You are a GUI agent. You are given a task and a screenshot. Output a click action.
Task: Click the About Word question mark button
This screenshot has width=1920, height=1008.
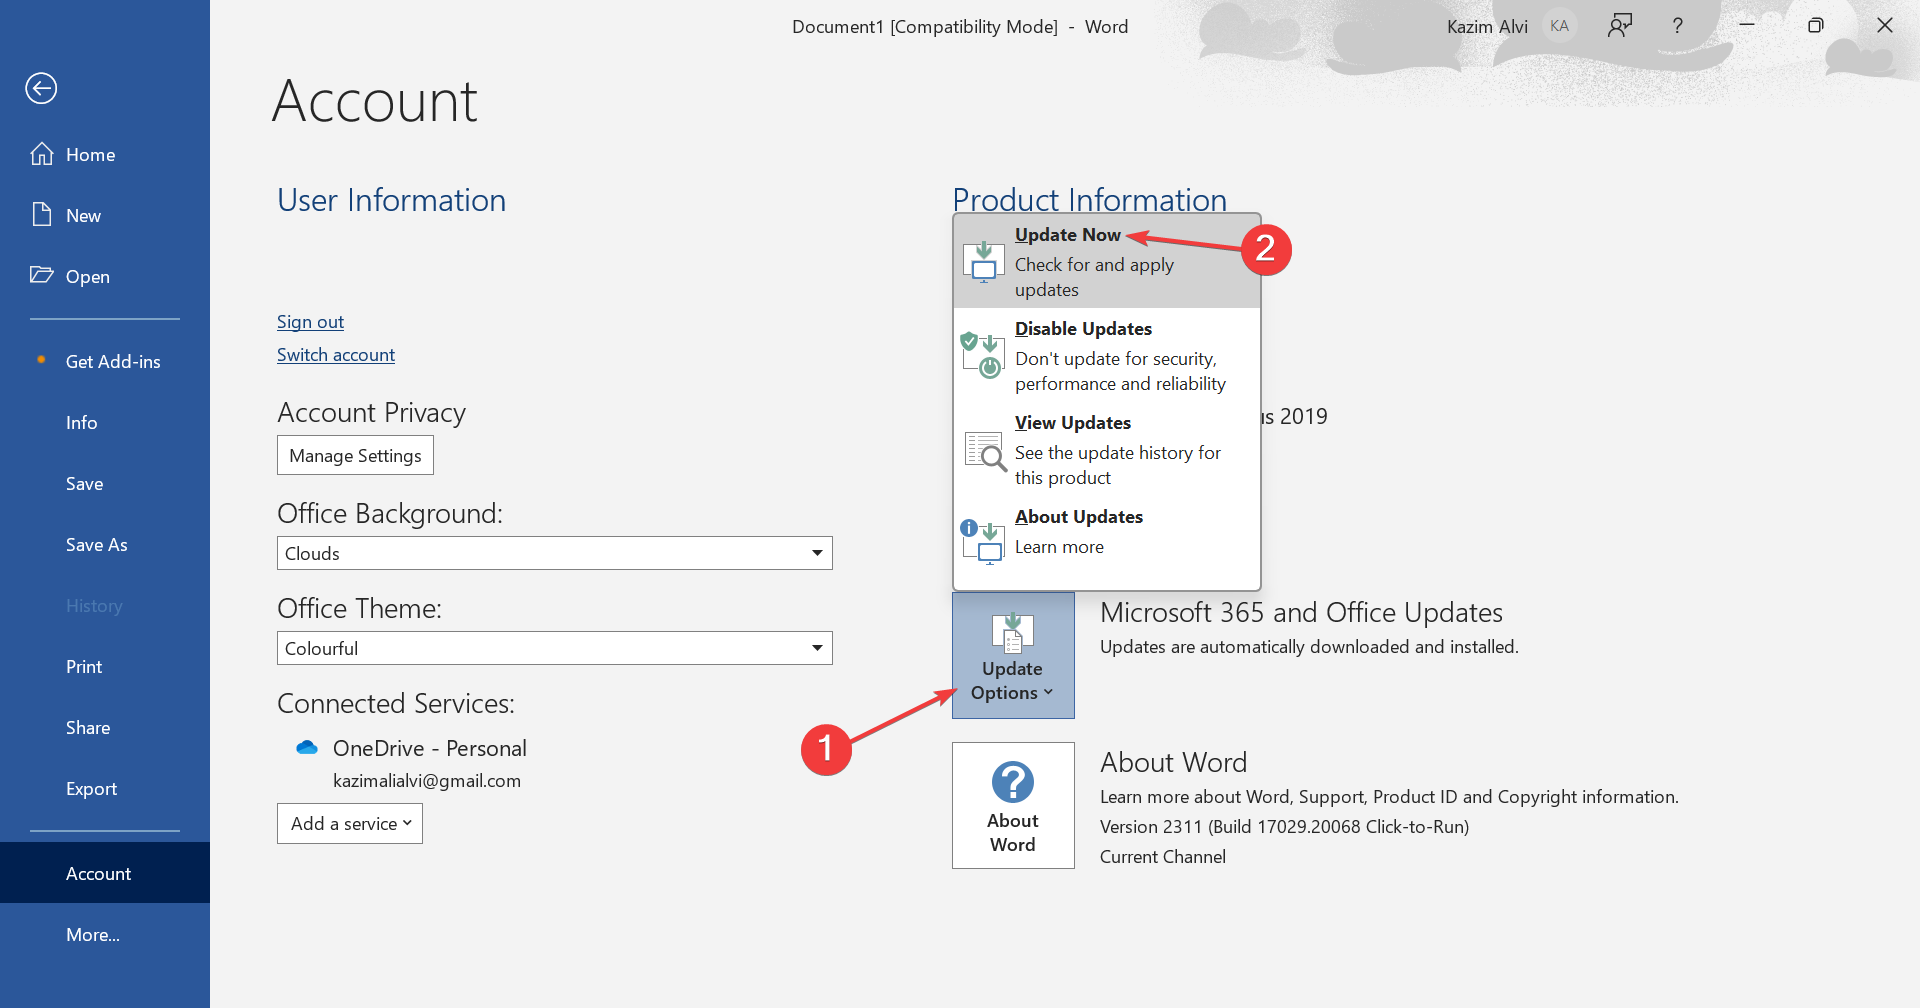[1013, 805]
